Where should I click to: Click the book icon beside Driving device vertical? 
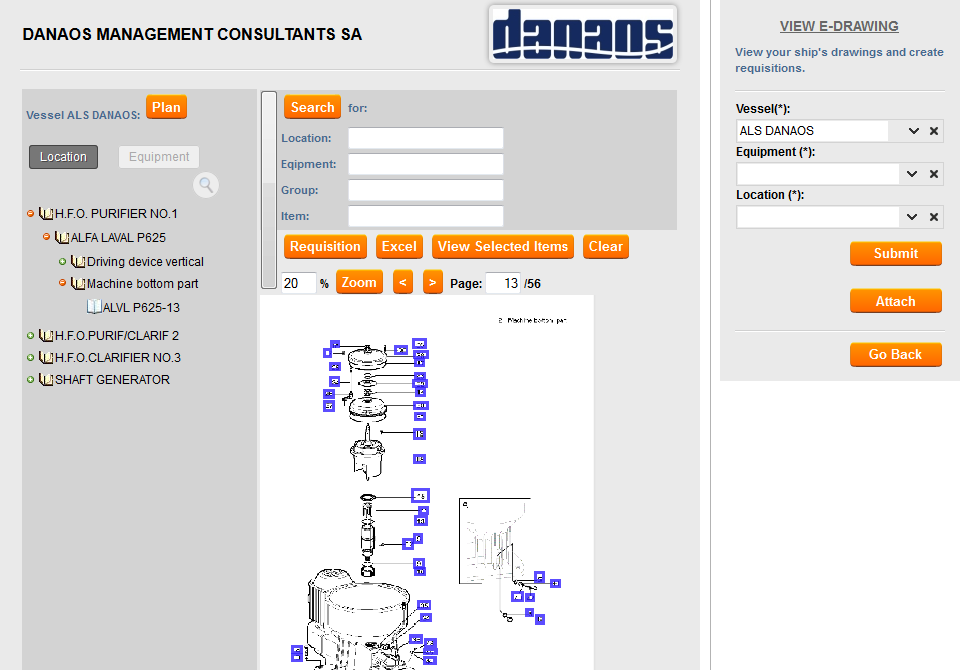(78, 261)
